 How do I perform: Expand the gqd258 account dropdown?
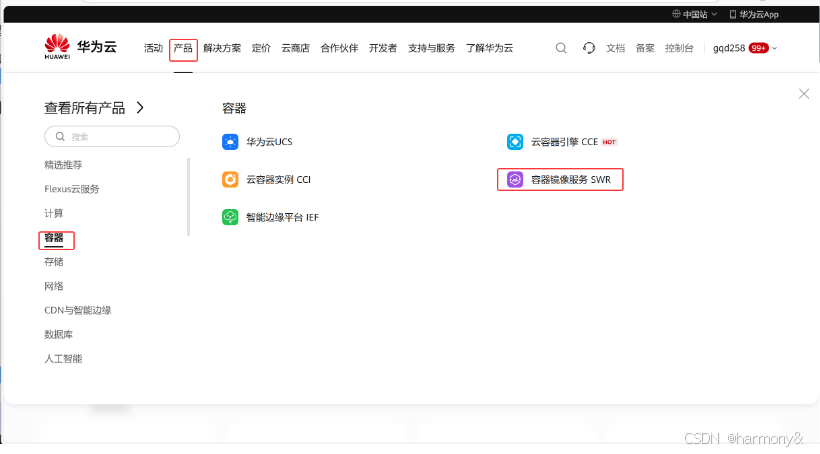[x=775, y=48]
